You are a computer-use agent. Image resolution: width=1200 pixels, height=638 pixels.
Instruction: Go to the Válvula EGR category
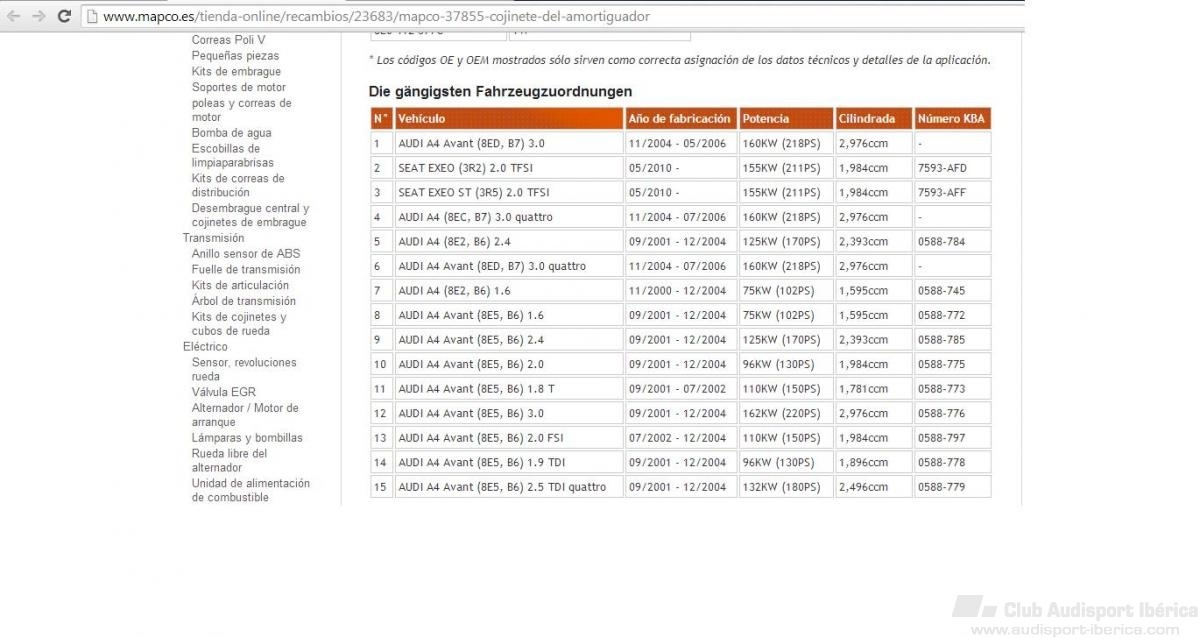point(224,392)
